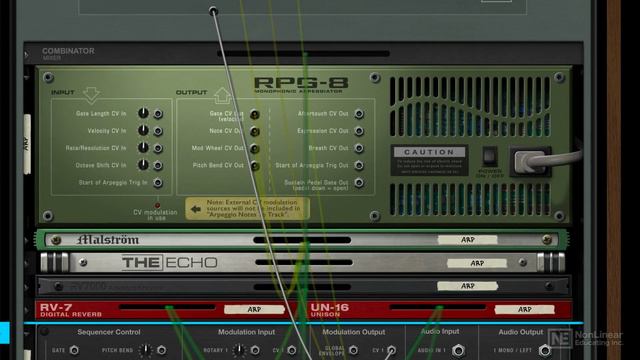Select the UN-16 Unison device name
Viewport: 640px width, 360px height.
(x=330, y=310)
